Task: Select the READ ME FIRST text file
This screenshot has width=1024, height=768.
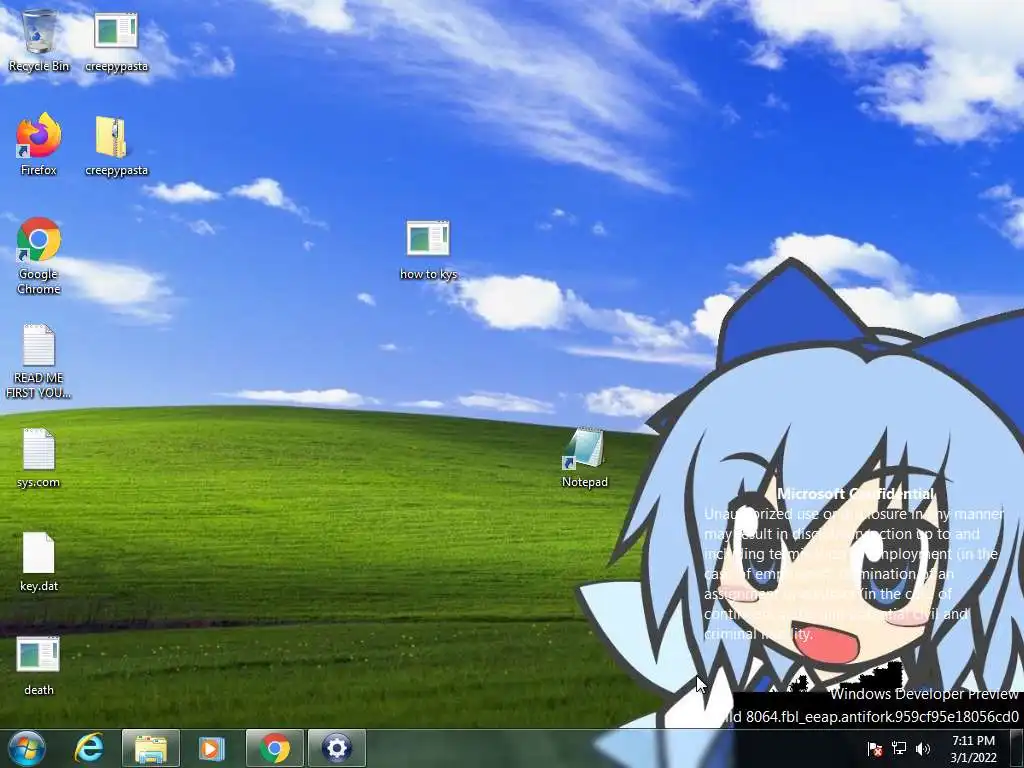Action: click(x=39, y=360)
